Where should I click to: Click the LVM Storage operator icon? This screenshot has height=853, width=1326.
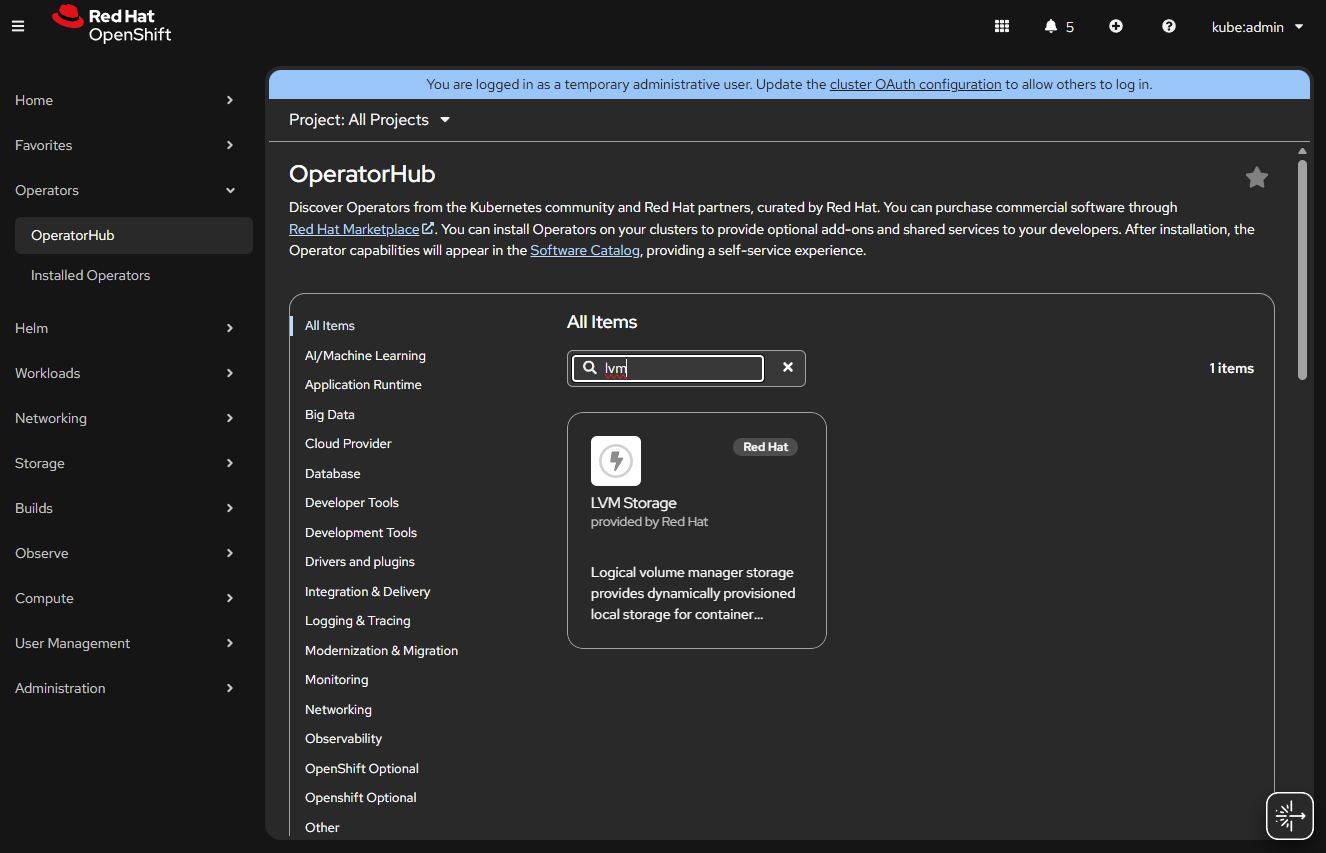pyautogui.click(x=616, y=461)
